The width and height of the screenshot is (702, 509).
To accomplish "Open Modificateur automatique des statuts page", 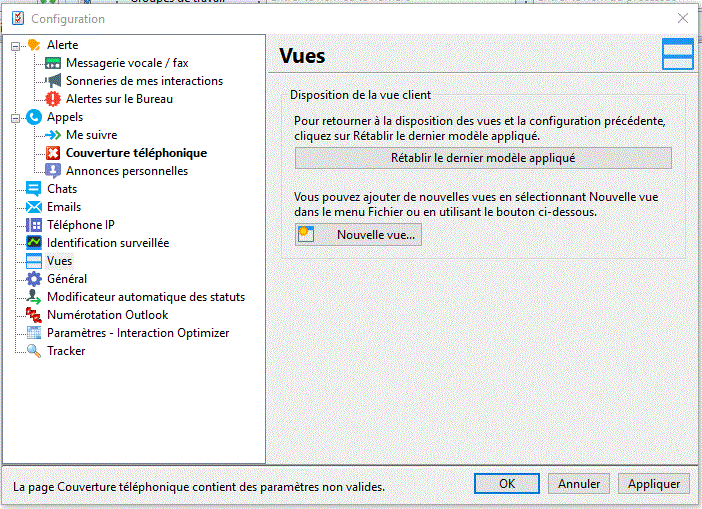I will tap(145, 297).
